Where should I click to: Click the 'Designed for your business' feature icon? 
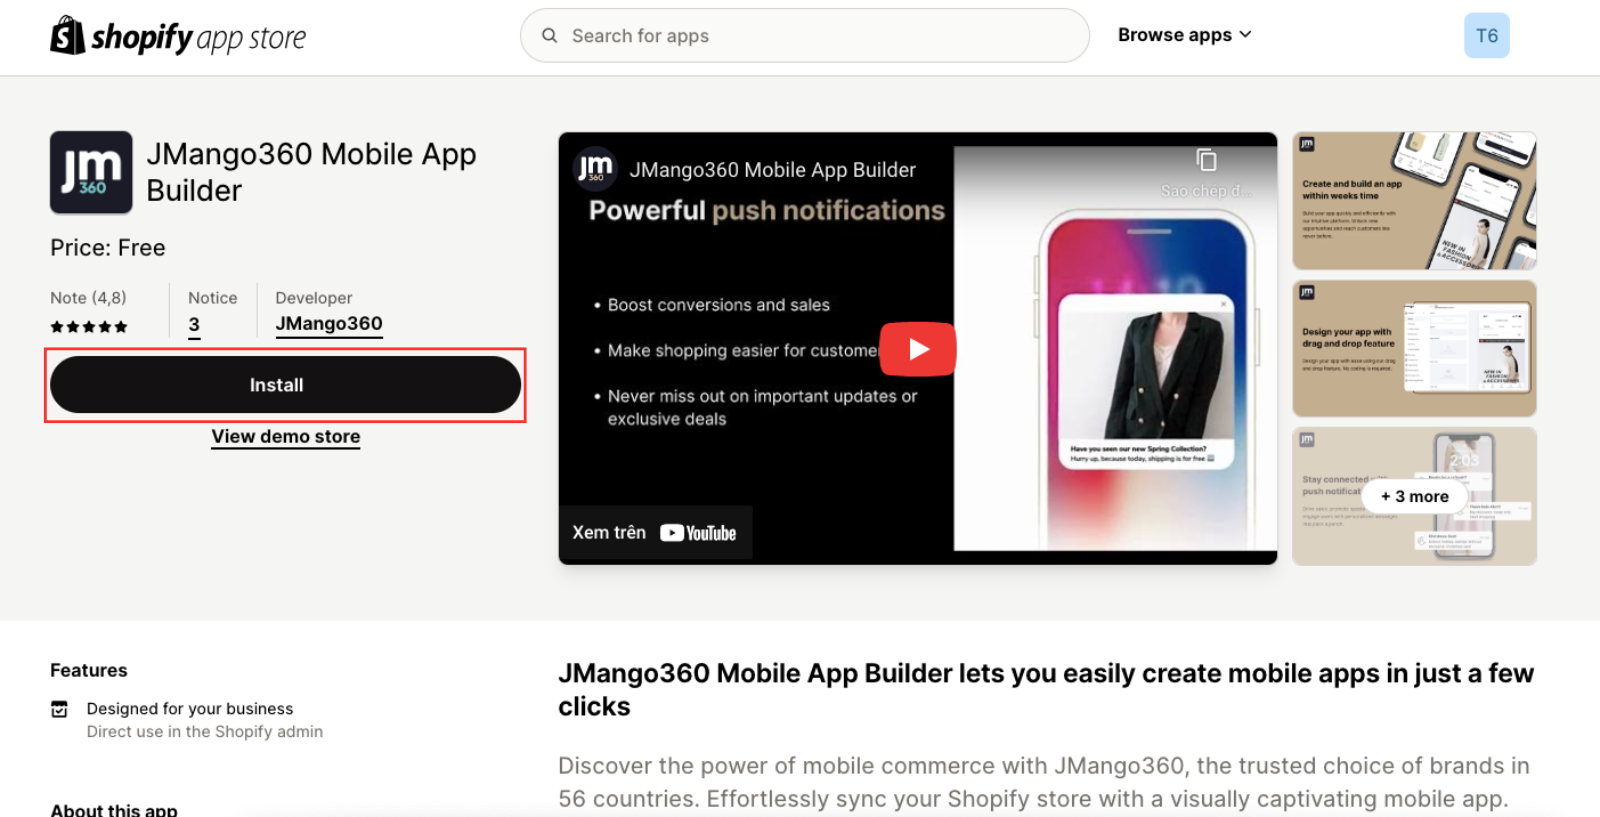(x=60, y=709)
